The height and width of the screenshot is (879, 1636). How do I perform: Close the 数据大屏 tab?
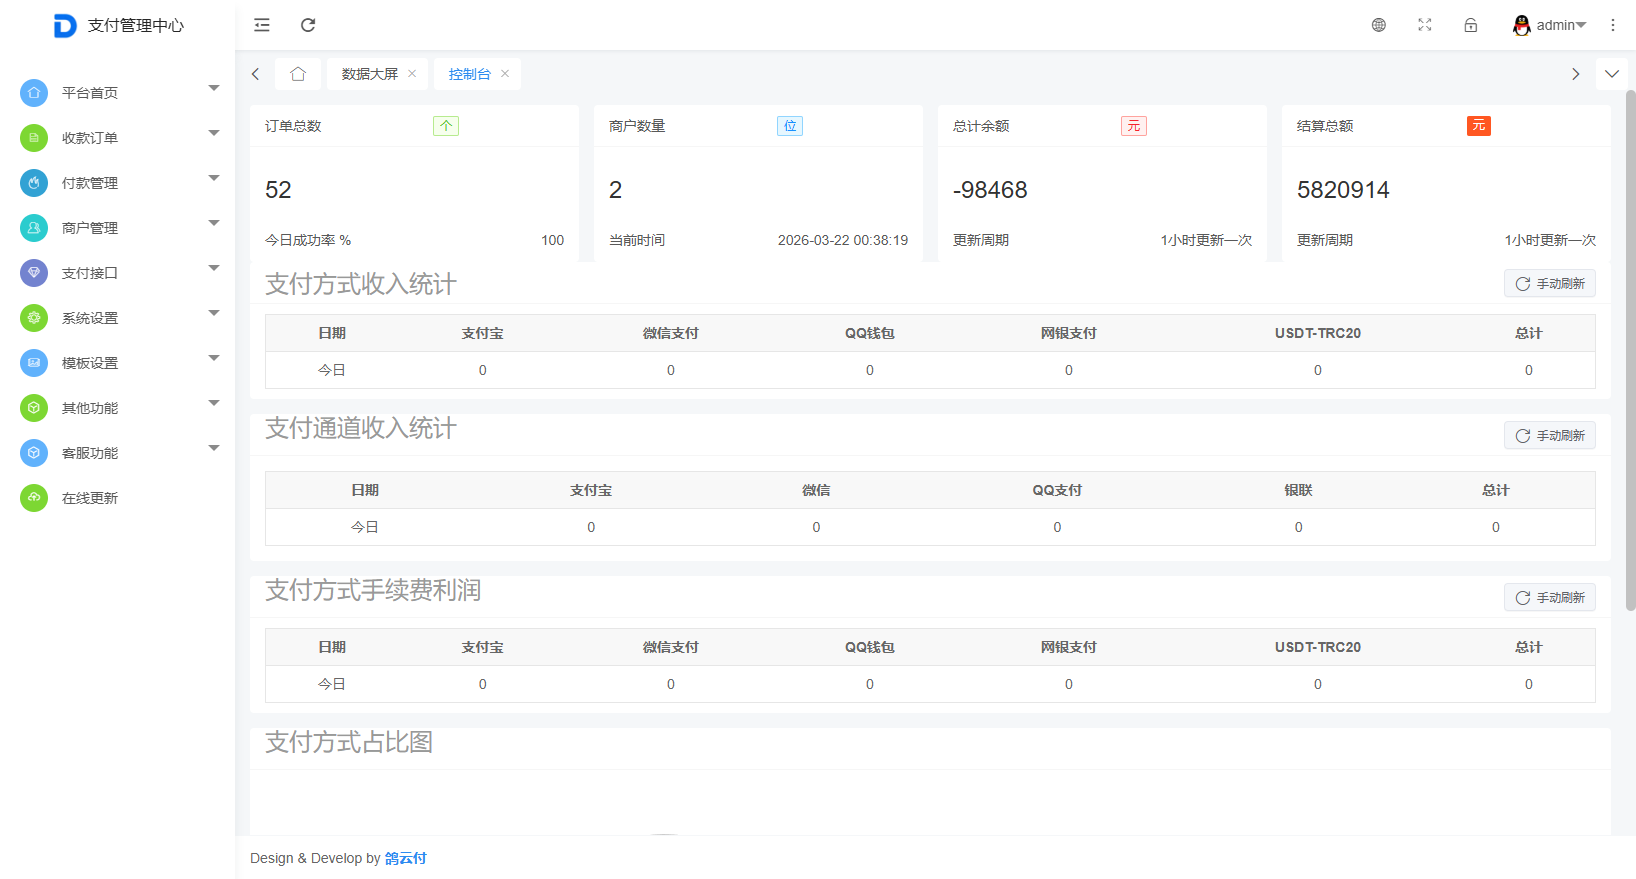[412, 74]
